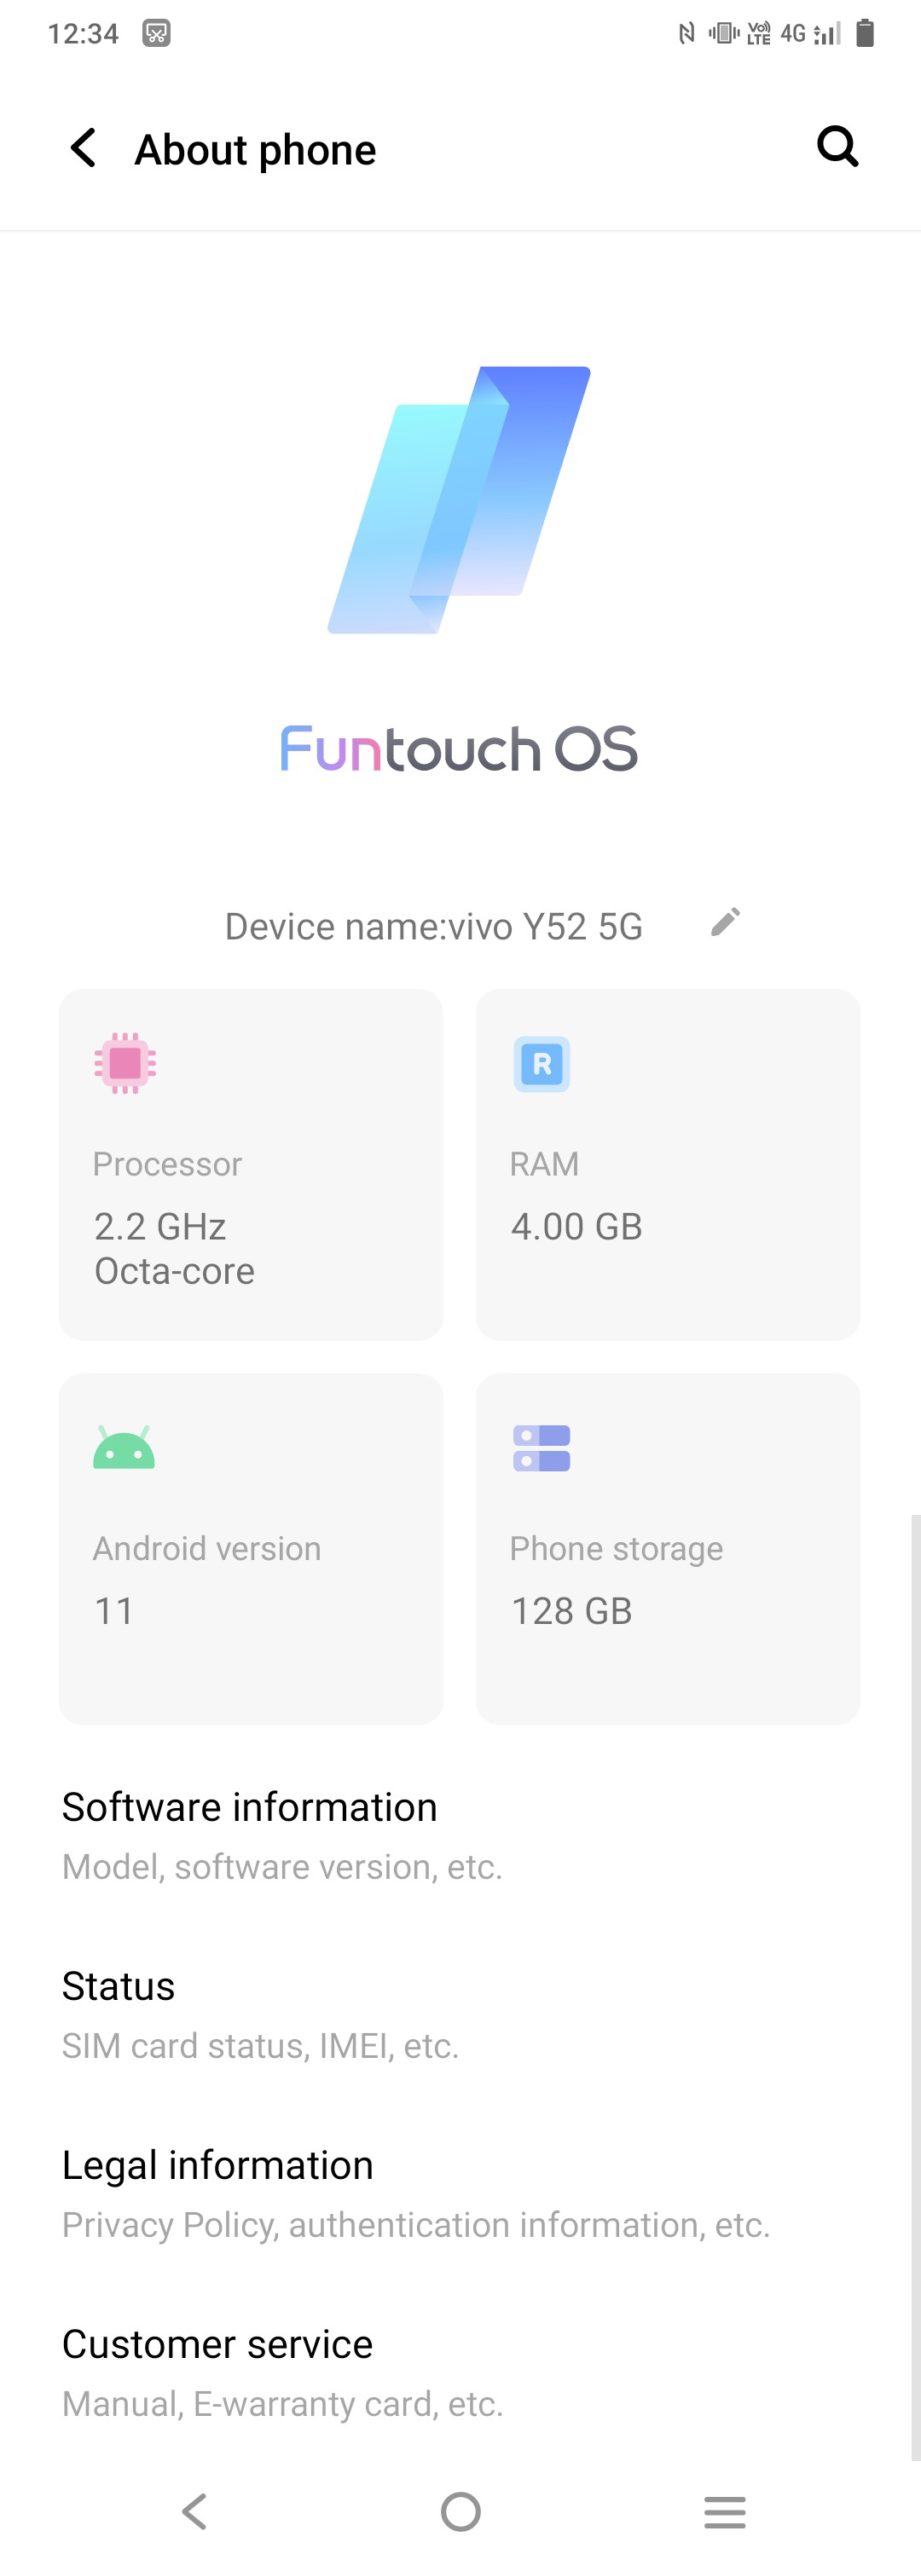Open Status settings entry
The image size is (921, 2560).
460,2014
